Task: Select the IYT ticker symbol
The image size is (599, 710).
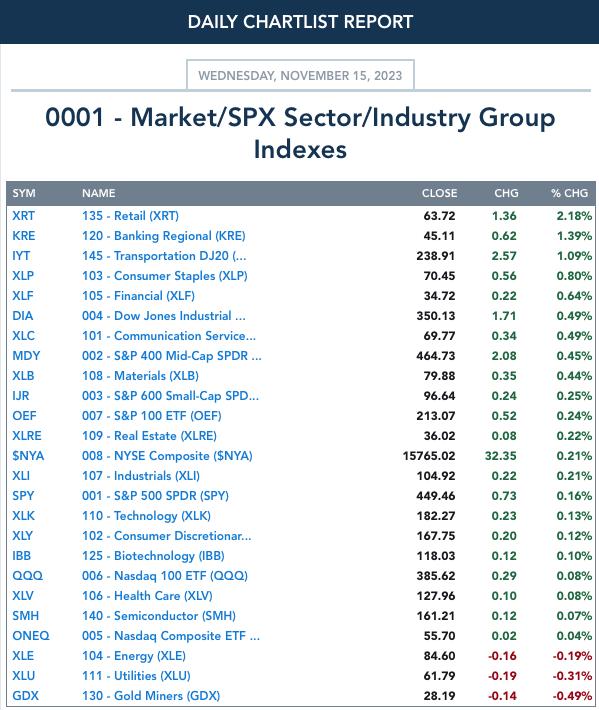Action: tap(21, 255)
